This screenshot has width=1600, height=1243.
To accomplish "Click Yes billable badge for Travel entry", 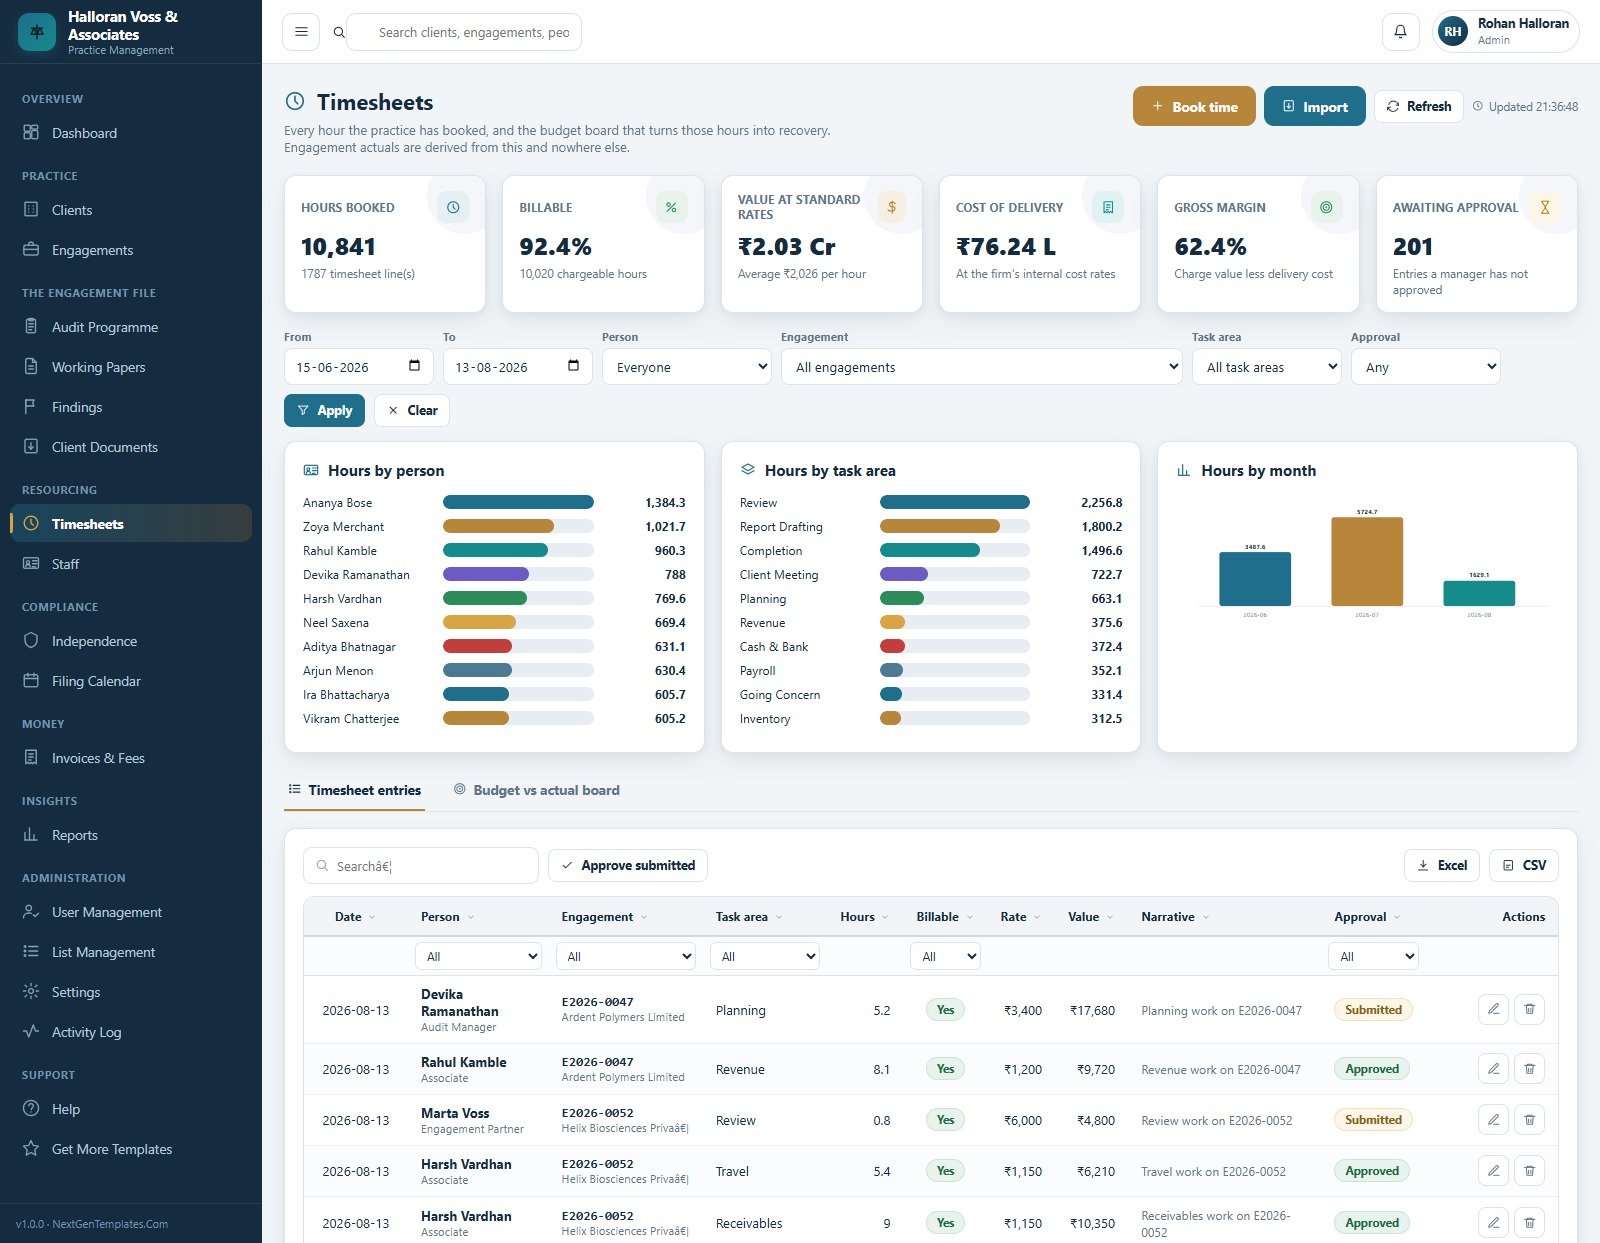I will [x=945, y=1170].
